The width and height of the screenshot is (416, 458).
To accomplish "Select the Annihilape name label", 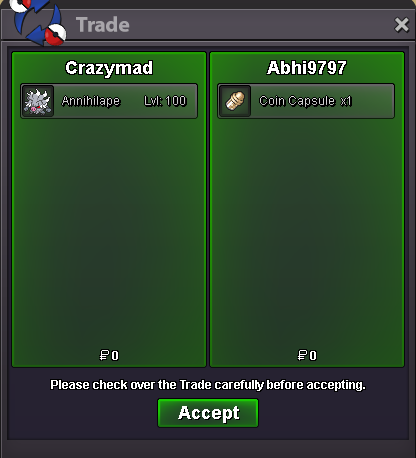I will (x=91, y=101).
